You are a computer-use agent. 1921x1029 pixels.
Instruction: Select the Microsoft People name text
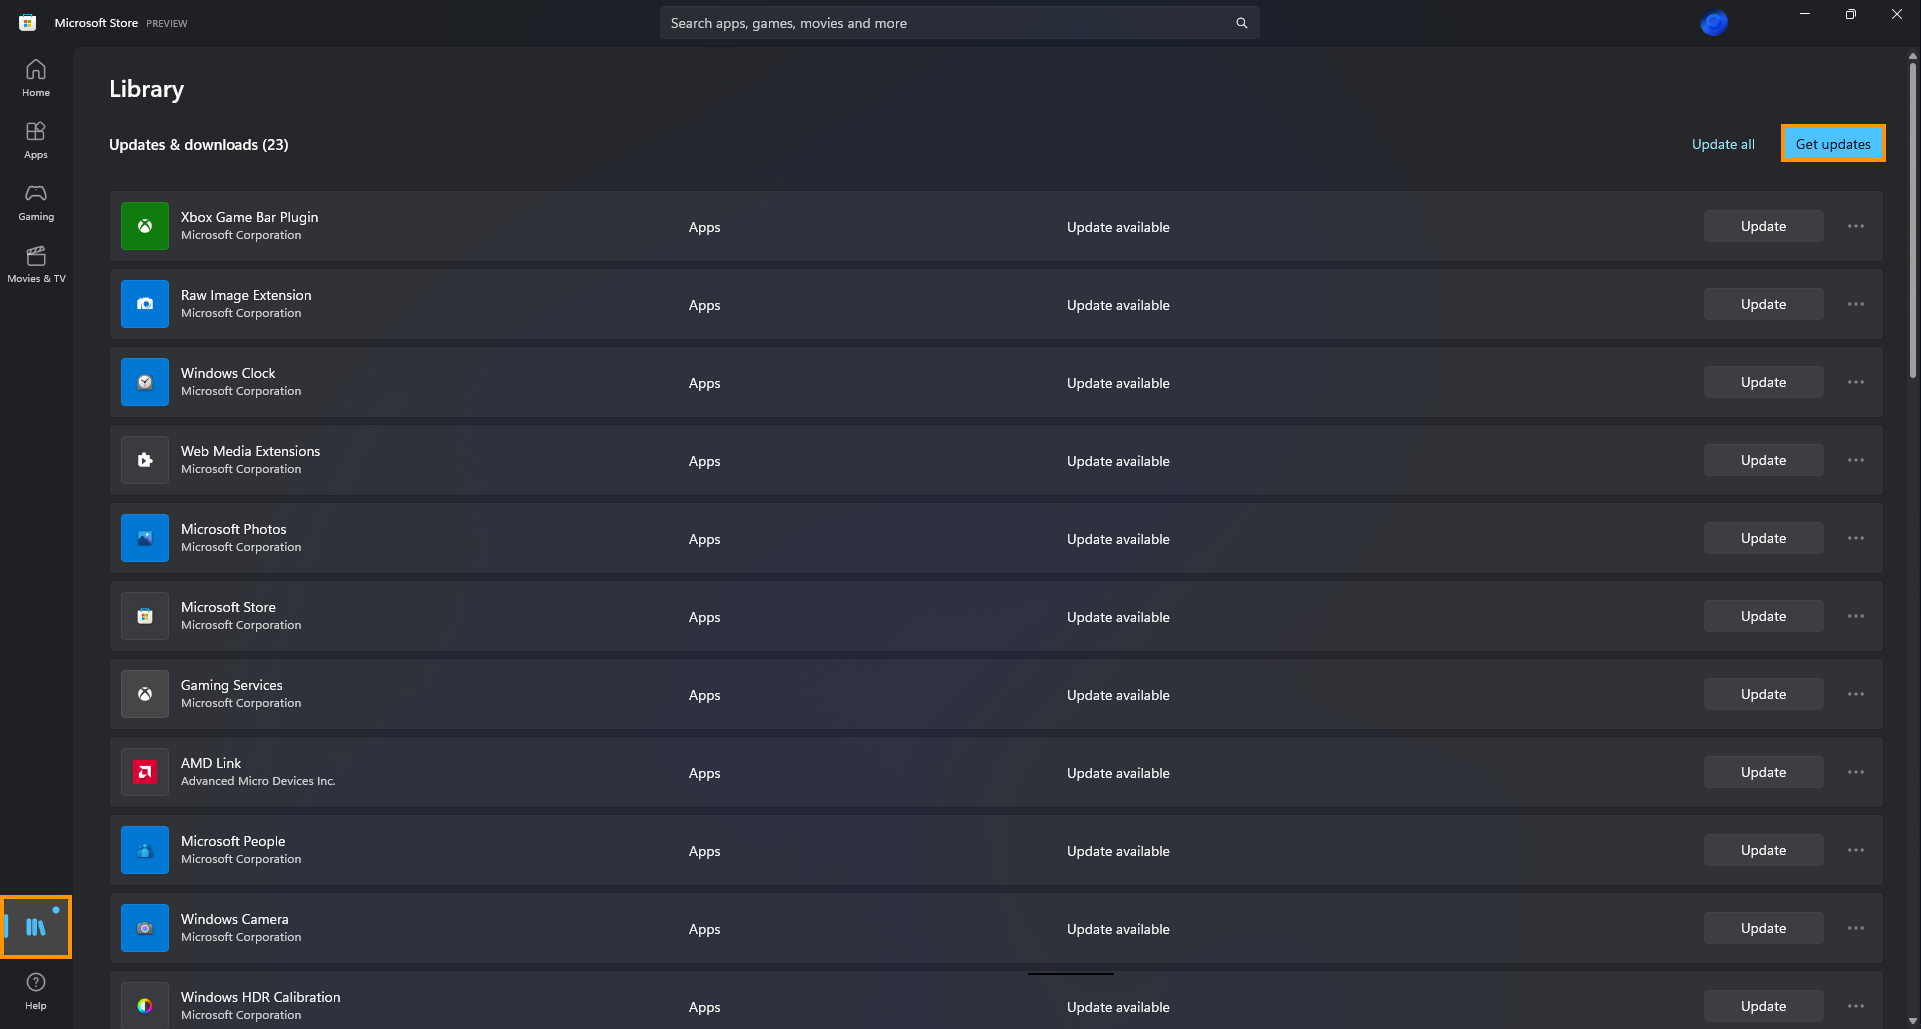[x=233, y=841]
